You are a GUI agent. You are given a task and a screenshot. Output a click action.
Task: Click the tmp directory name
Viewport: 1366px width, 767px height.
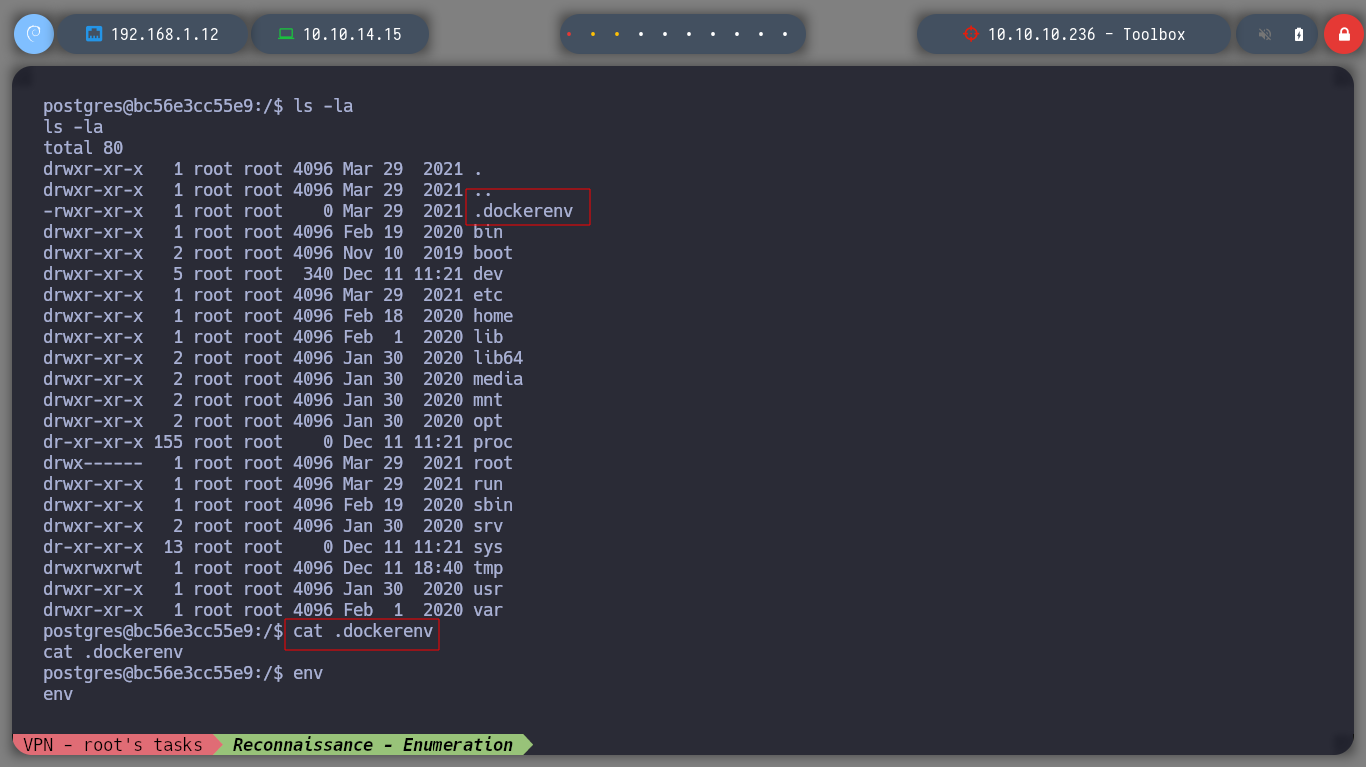pyautogui.click(x=488, y=568)
